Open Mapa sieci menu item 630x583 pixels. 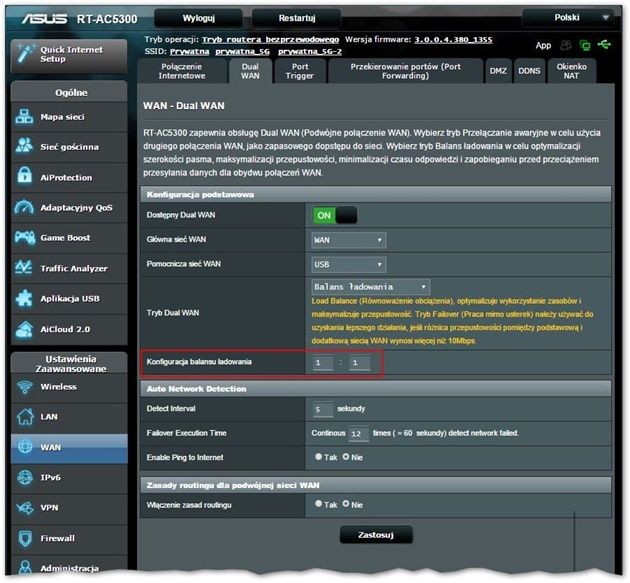69,117
